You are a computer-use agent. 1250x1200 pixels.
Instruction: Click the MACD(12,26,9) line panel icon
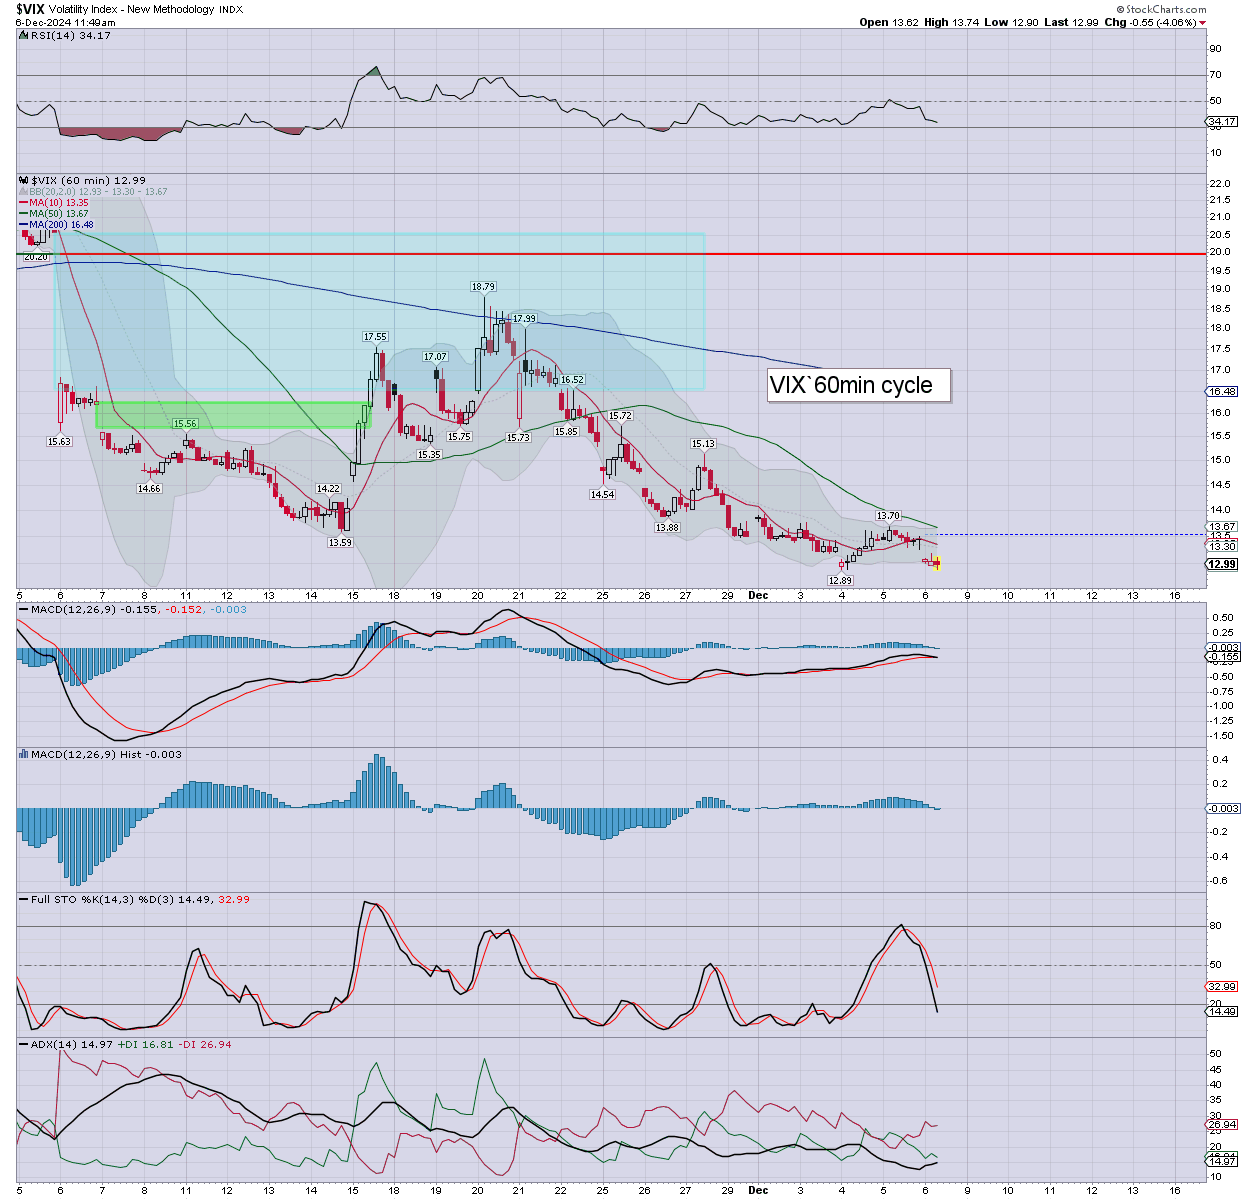(24, 609)
